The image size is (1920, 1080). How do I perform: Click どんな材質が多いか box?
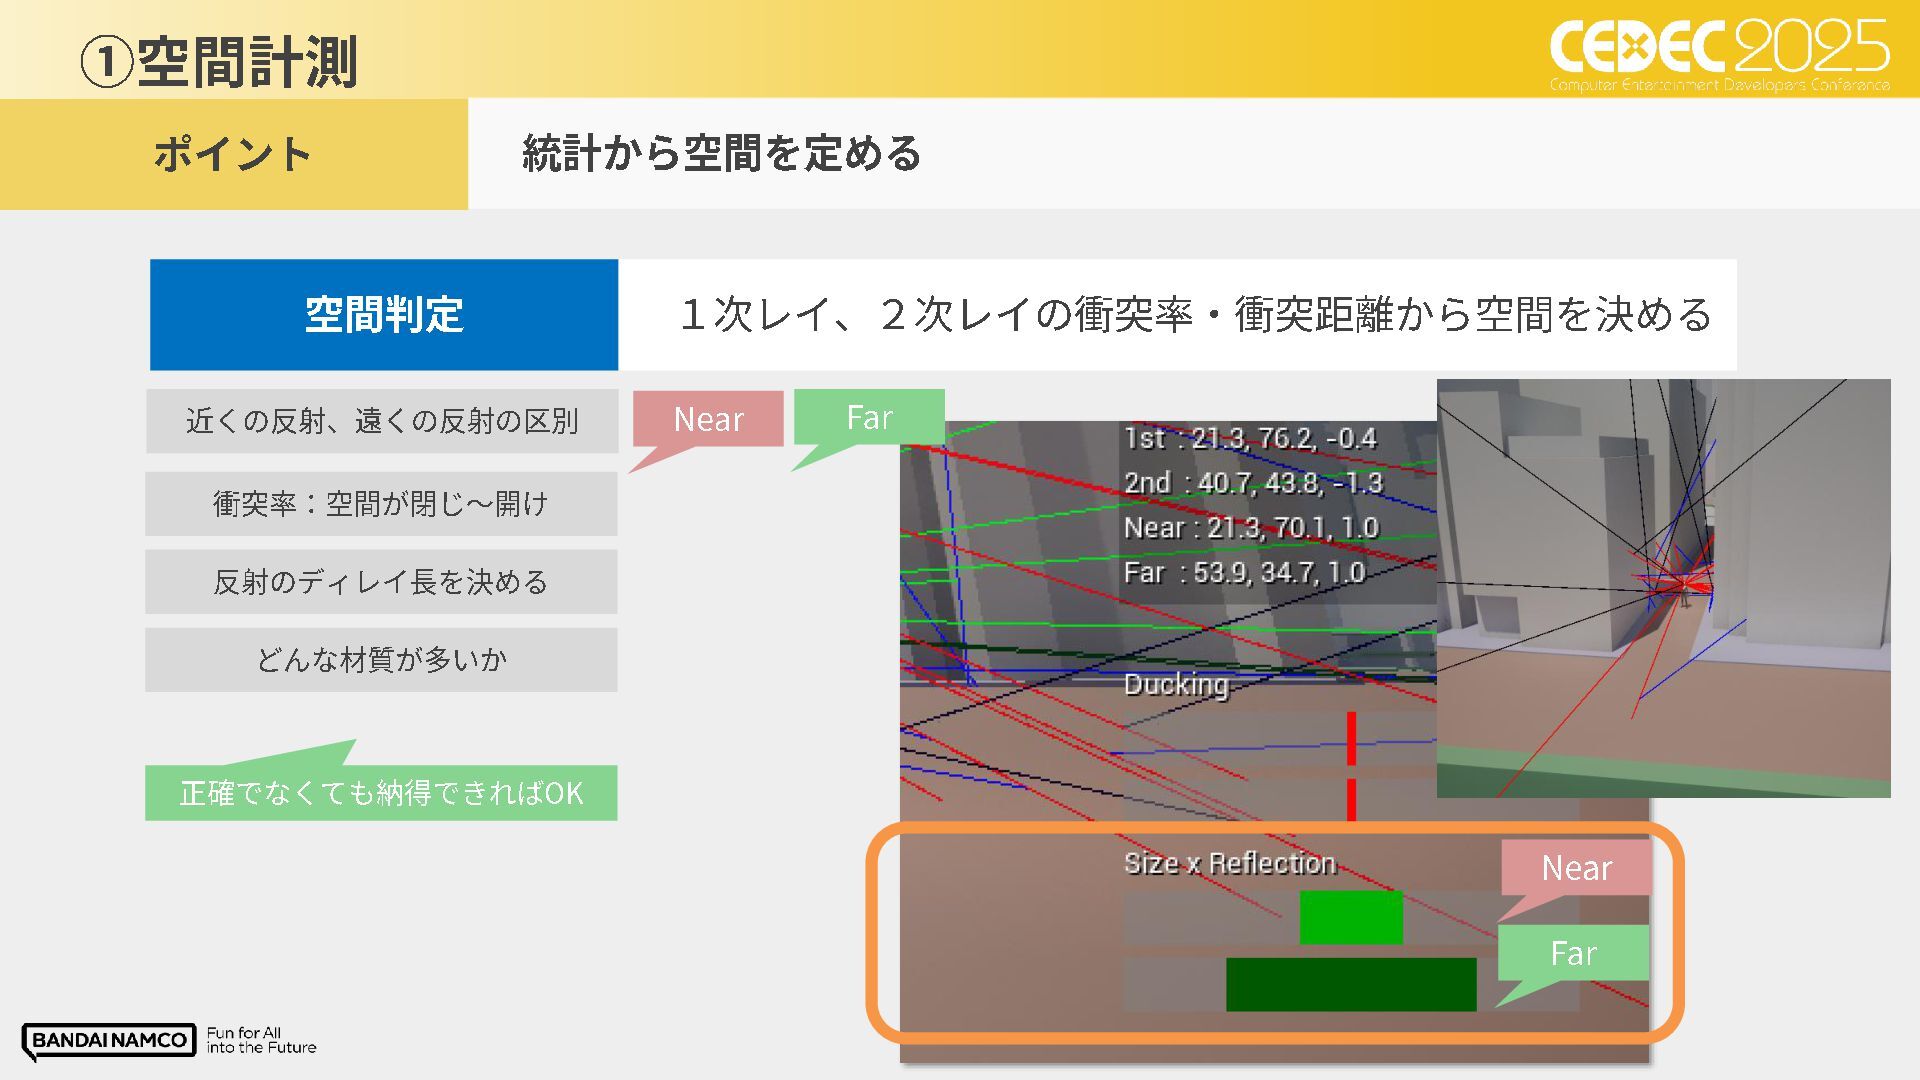pos(381,660)
